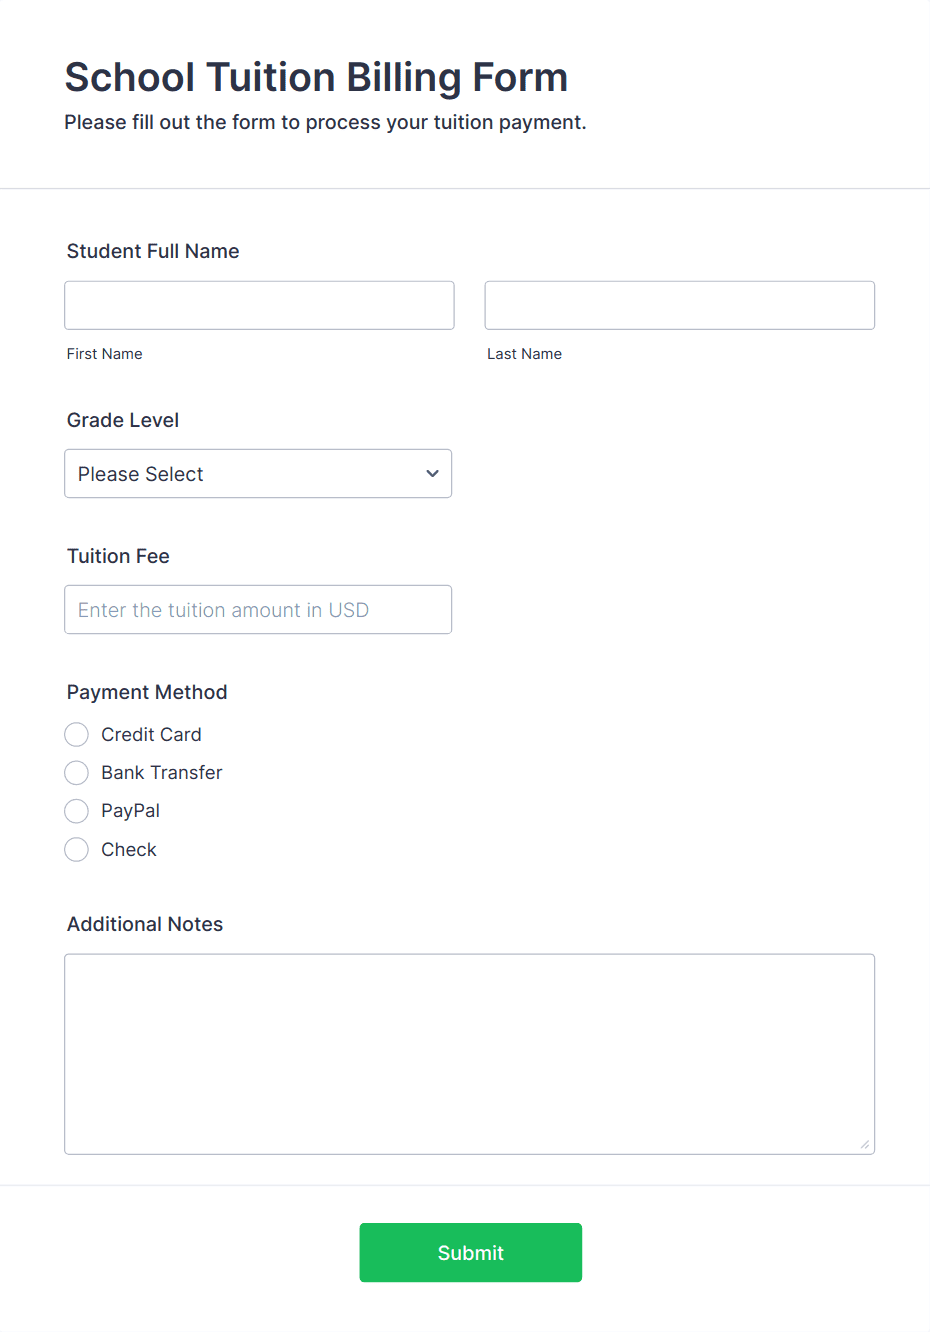
Task: Focus the Last Name input box
Action: 679,305
